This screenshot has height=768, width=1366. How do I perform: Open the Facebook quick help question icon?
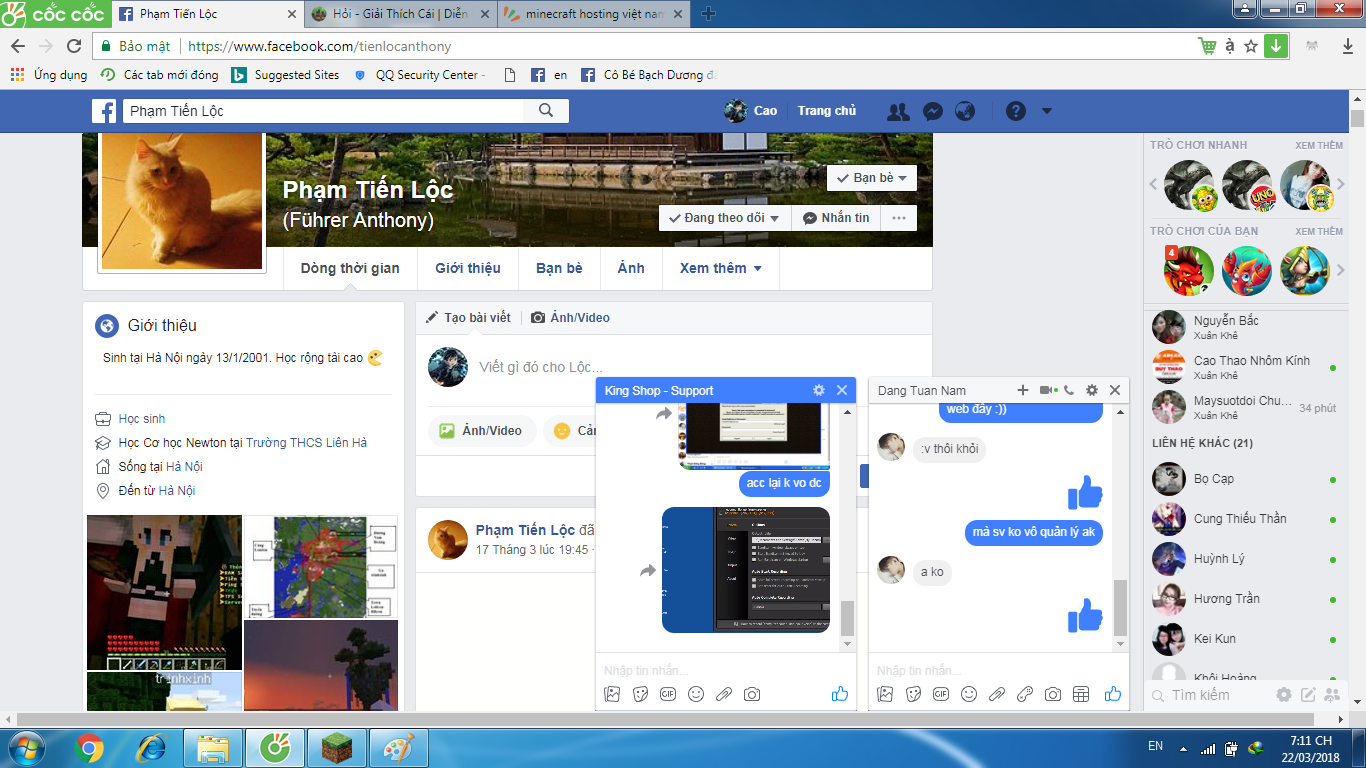1016,111
